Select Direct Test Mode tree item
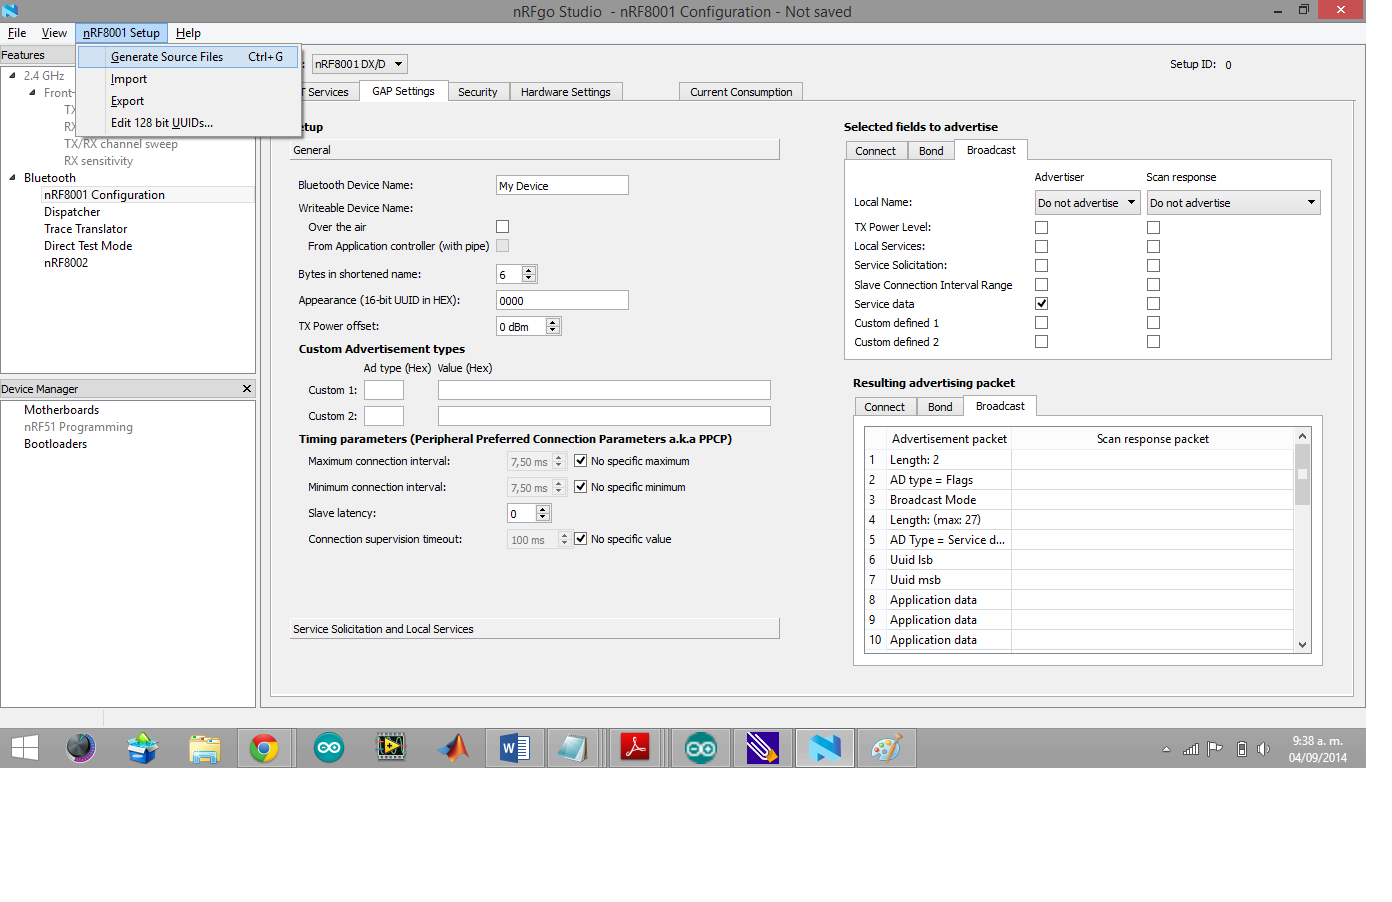Viewport: 1392px width, 902px height. pyautogui.click(x=88, y=246)
